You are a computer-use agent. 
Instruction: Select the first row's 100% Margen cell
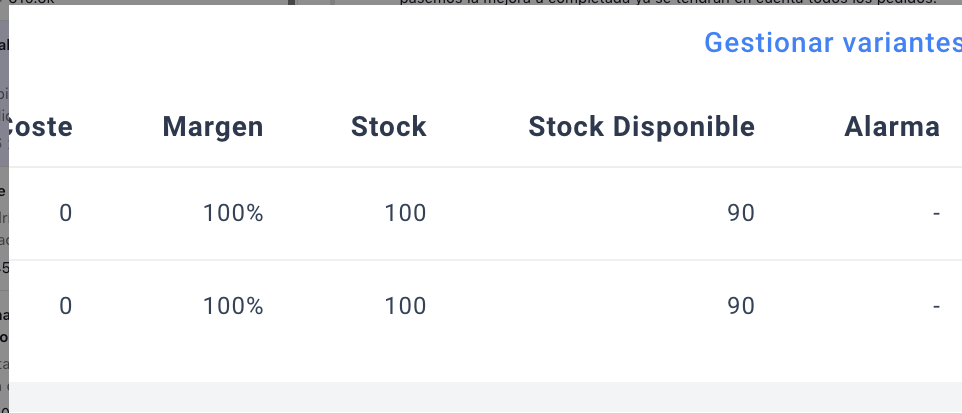pyautogui.click(x=233, y=213)
